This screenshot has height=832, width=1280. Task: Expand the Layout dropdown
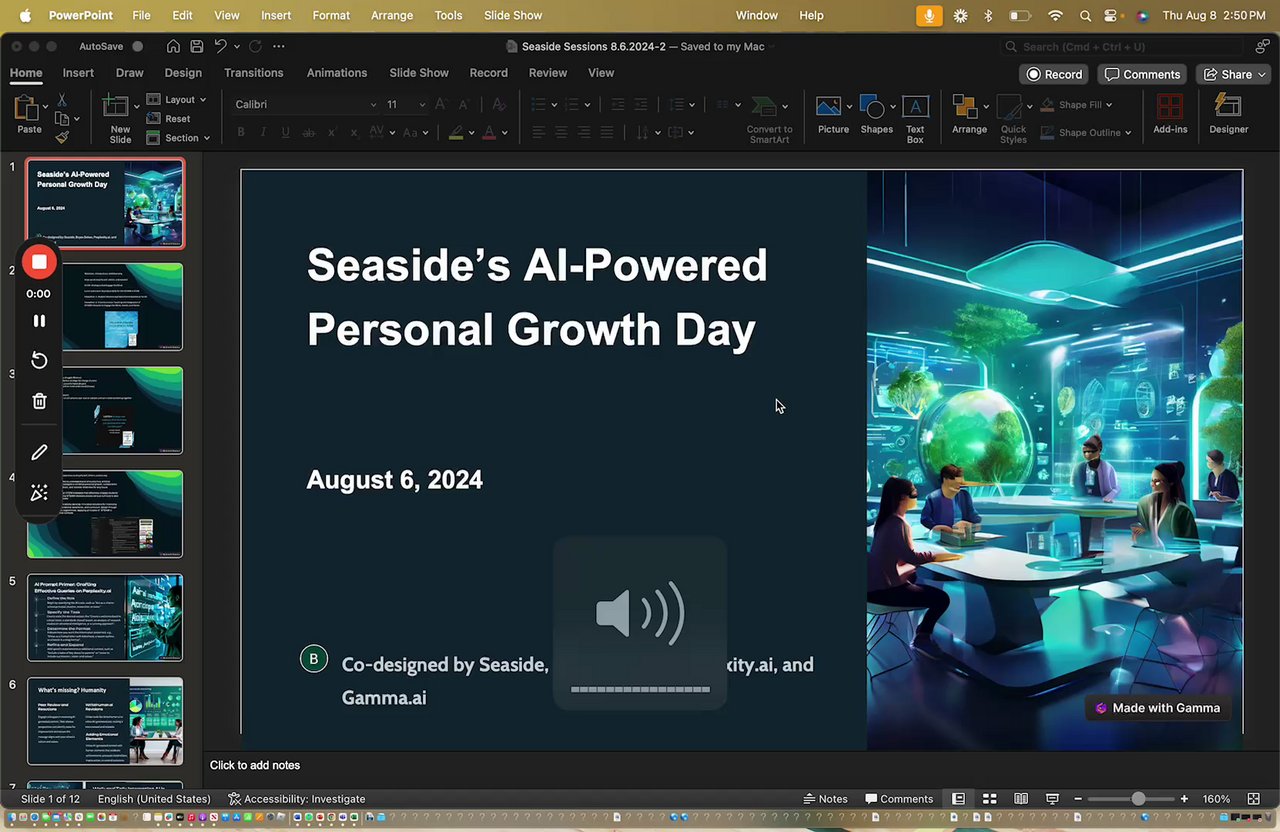click(x=178, y=99)
